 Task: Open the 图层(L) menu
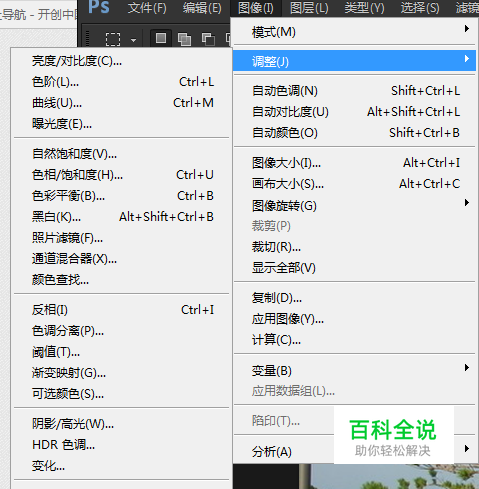309,7
